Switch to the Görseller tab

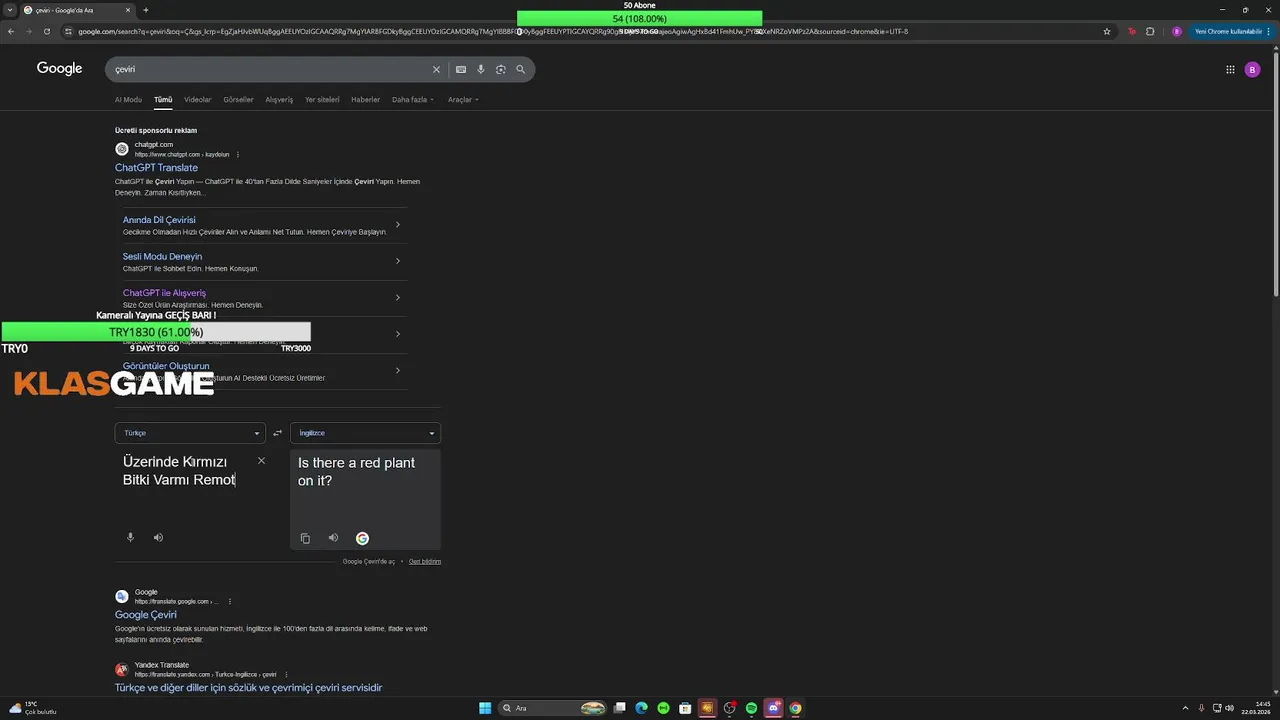click(238, 100)
